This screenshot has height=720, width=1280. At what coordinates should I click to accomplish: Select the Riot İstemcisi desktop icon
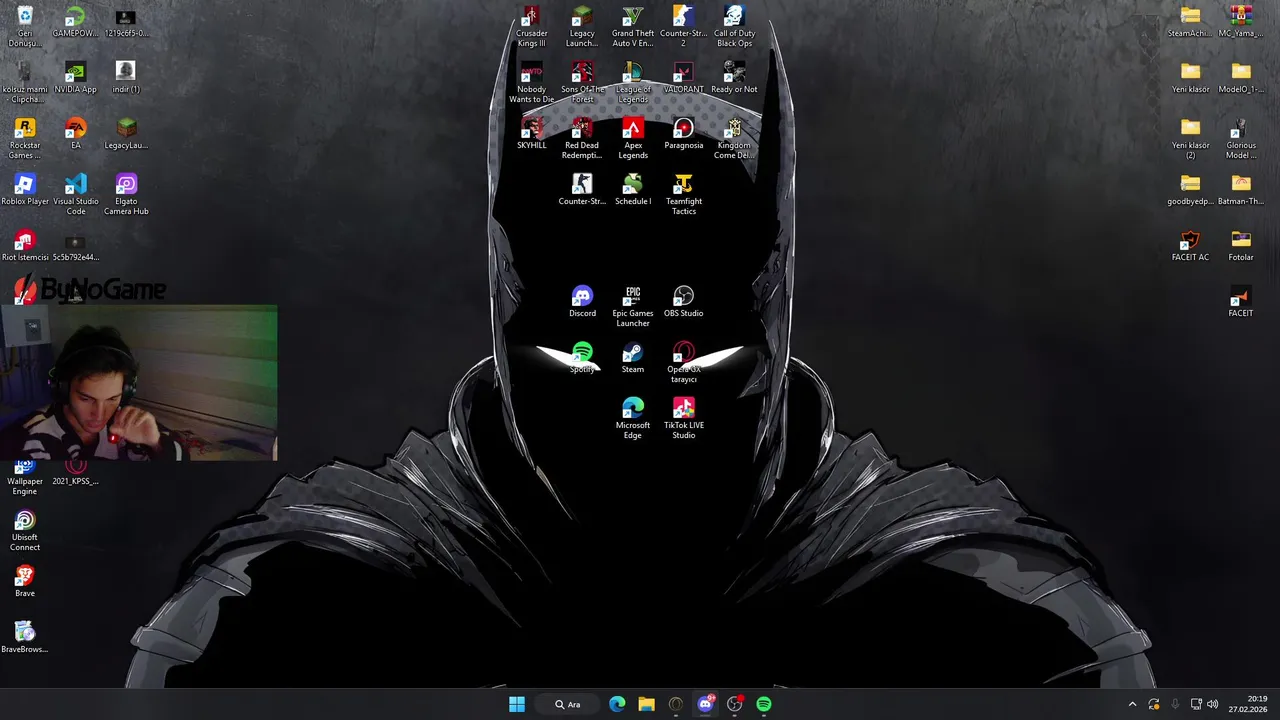point(25,246)
